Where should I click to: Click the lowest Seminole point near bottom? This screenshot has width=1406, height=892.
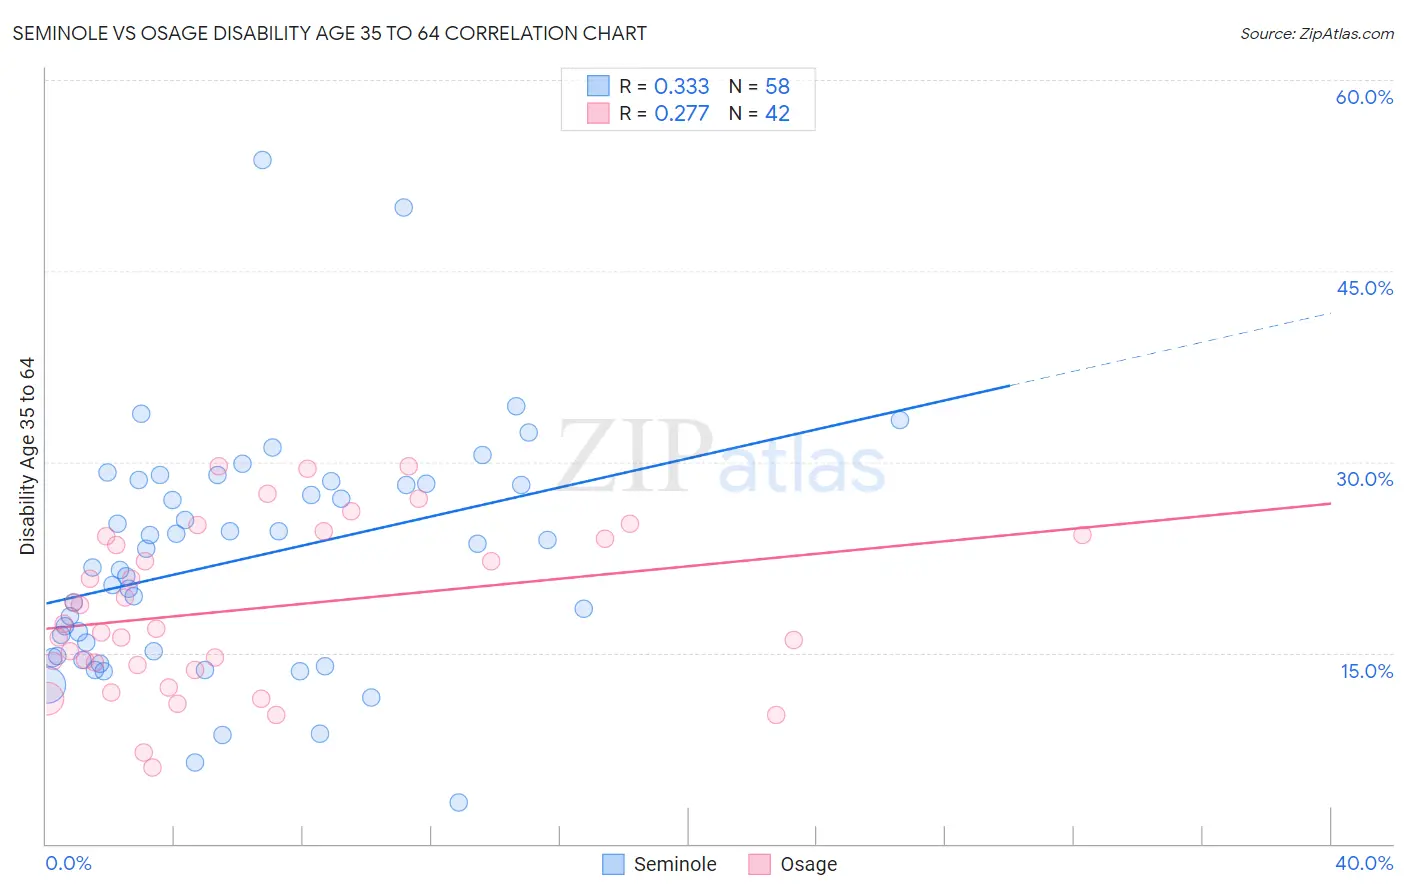click(x=458, y=802)
